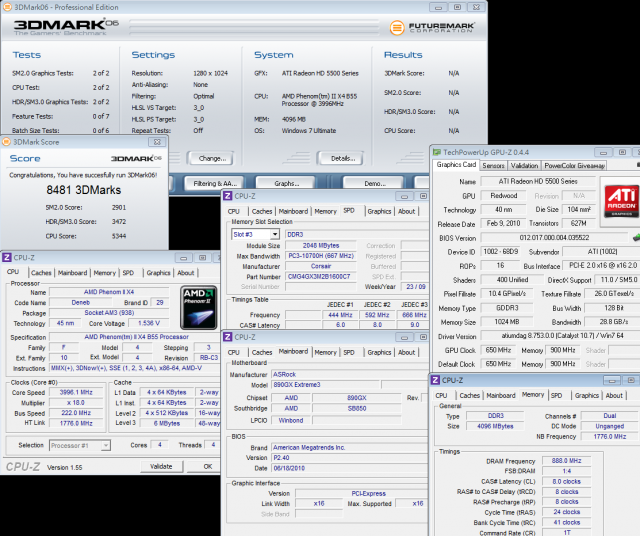
Task: Click the Code Name field 'Deneb'
Action: (x=80, y=302)
